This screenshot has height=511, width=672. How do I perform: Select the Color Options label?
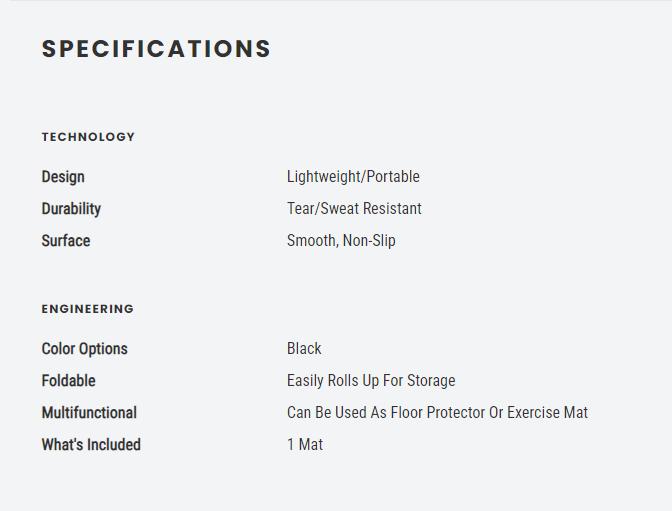click(85, 349)
